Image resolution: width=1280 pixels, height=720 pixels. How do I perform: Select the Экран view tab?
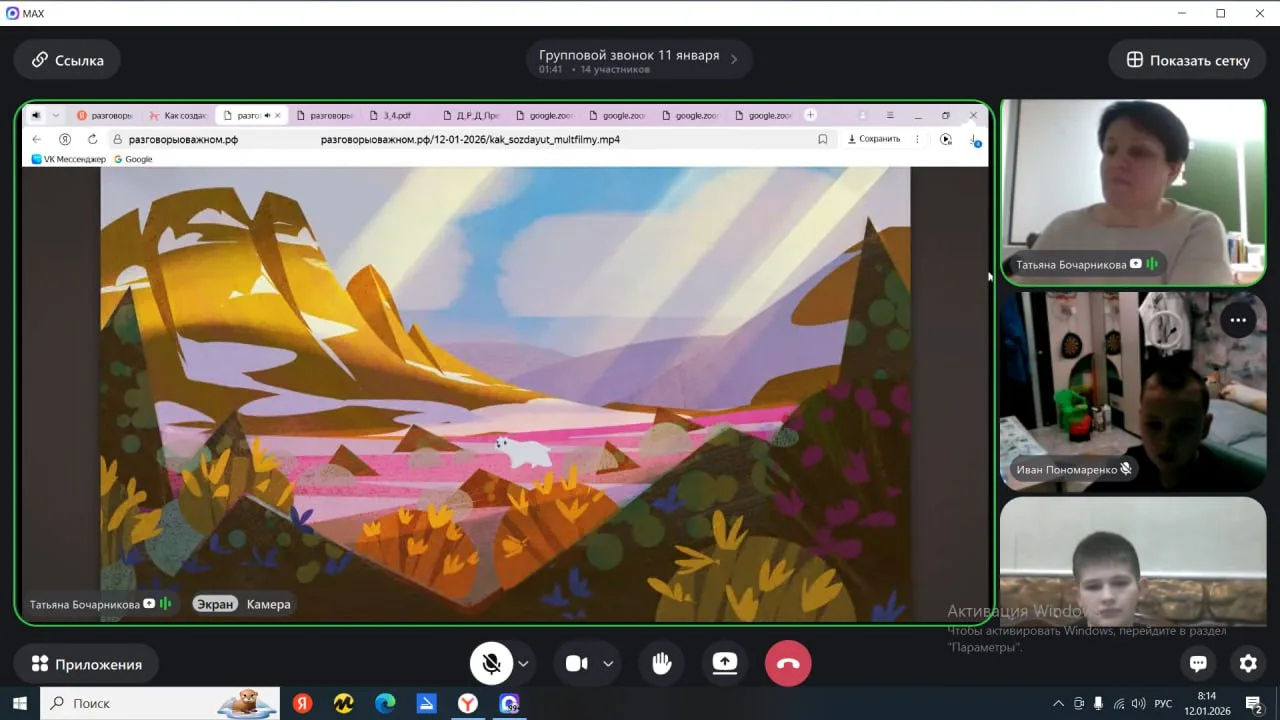pos(215,604)
